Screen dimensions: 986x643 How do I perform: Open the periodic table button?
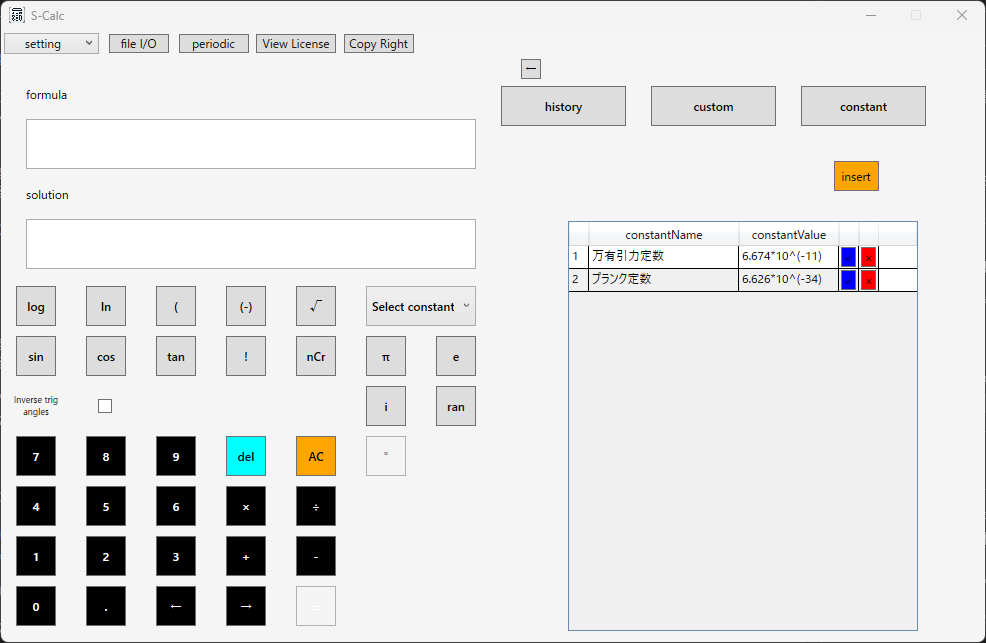point(214,43)
